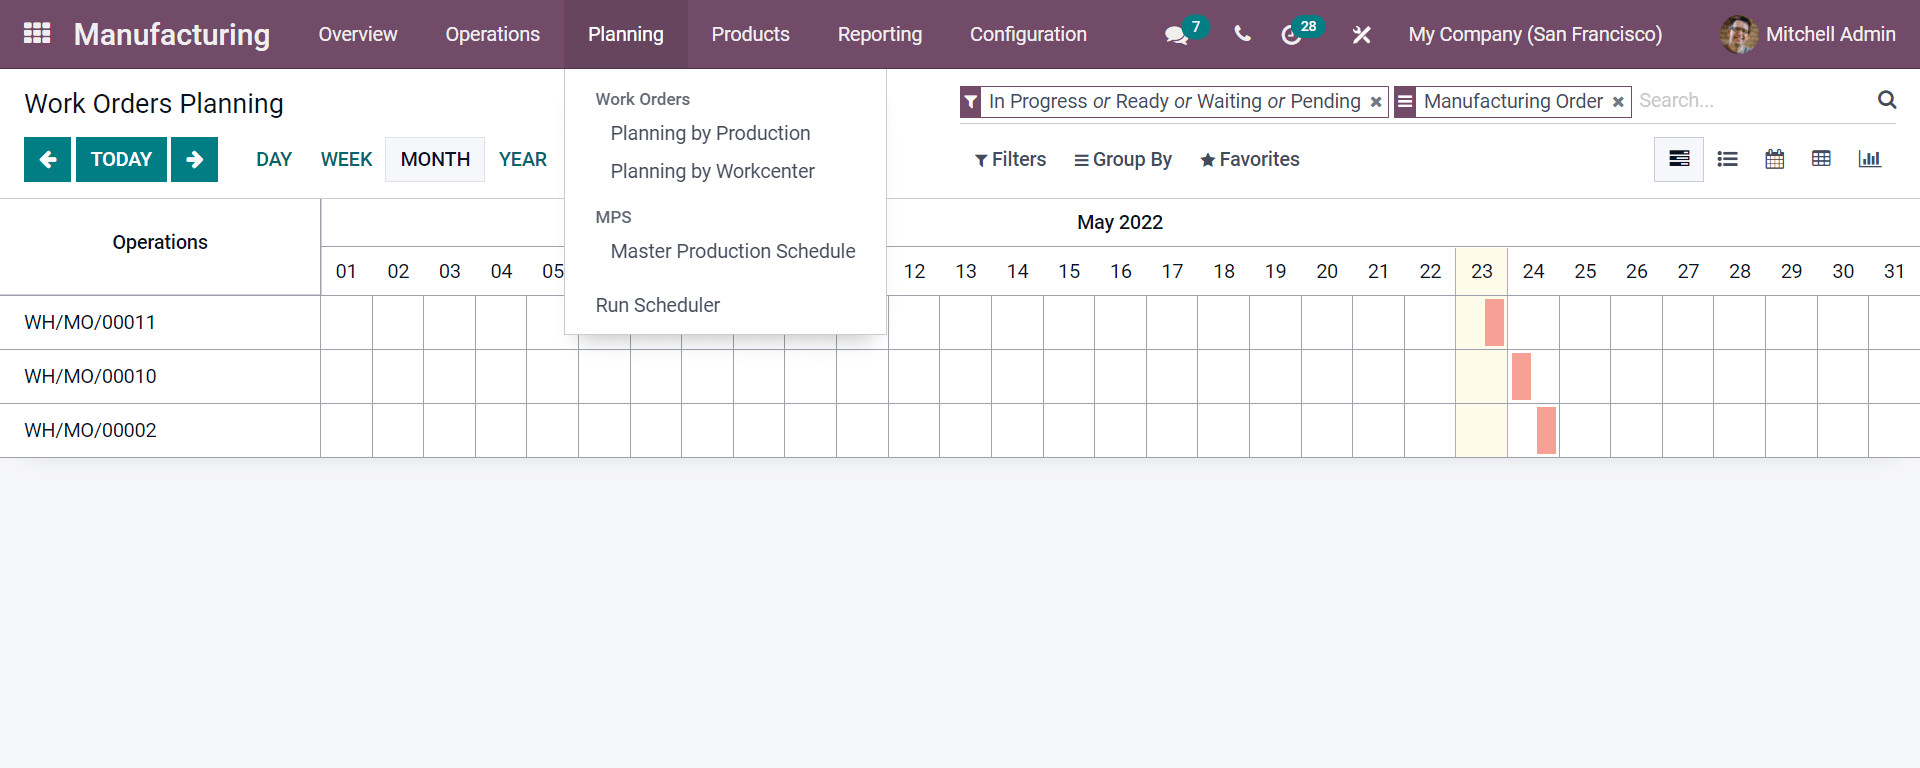The height and width of the screenshot is (768, 1920).
Task: Open the discuss messages icon
Action: 1176,35
